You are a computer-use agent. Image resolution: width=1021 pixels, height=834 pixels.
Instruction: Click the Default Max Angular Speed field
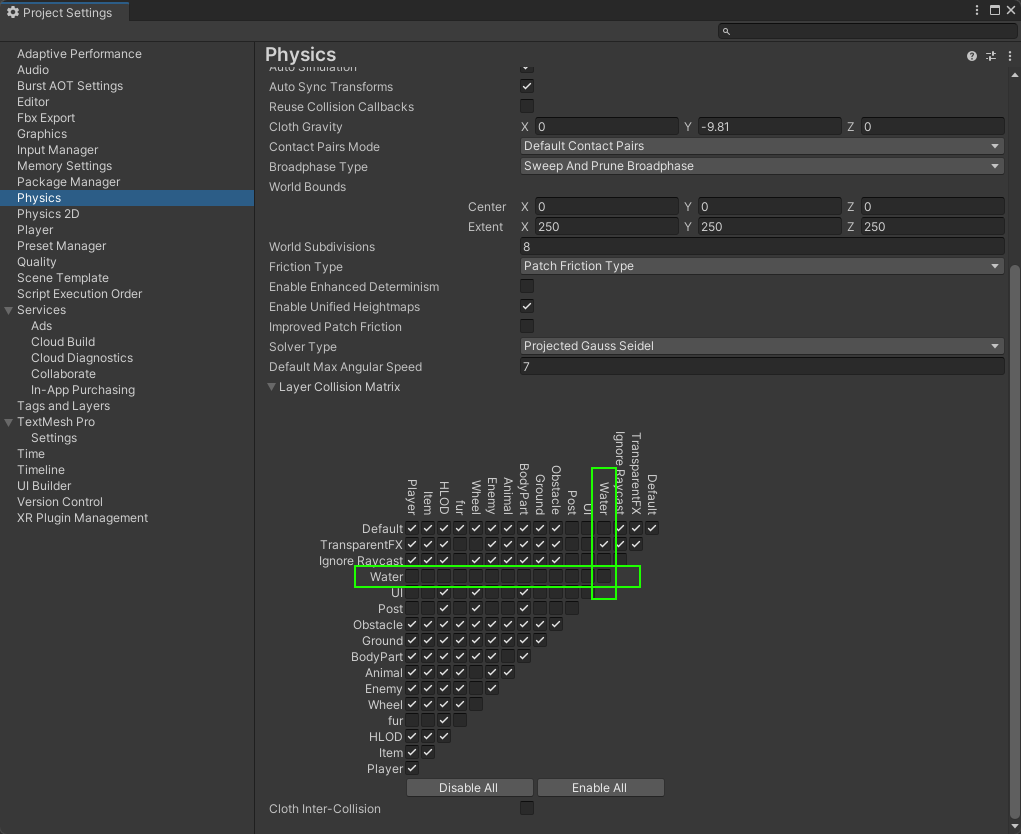tap(762, 367)
